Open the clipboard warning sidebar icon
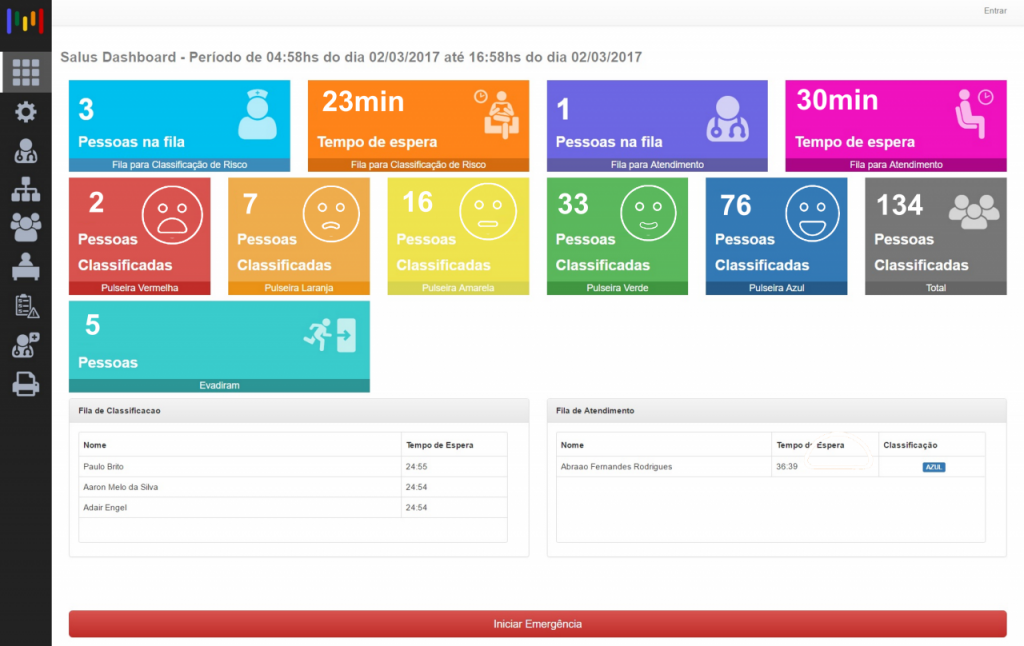The height and width of the screenshot is (646, 1024). pos(25,306)
